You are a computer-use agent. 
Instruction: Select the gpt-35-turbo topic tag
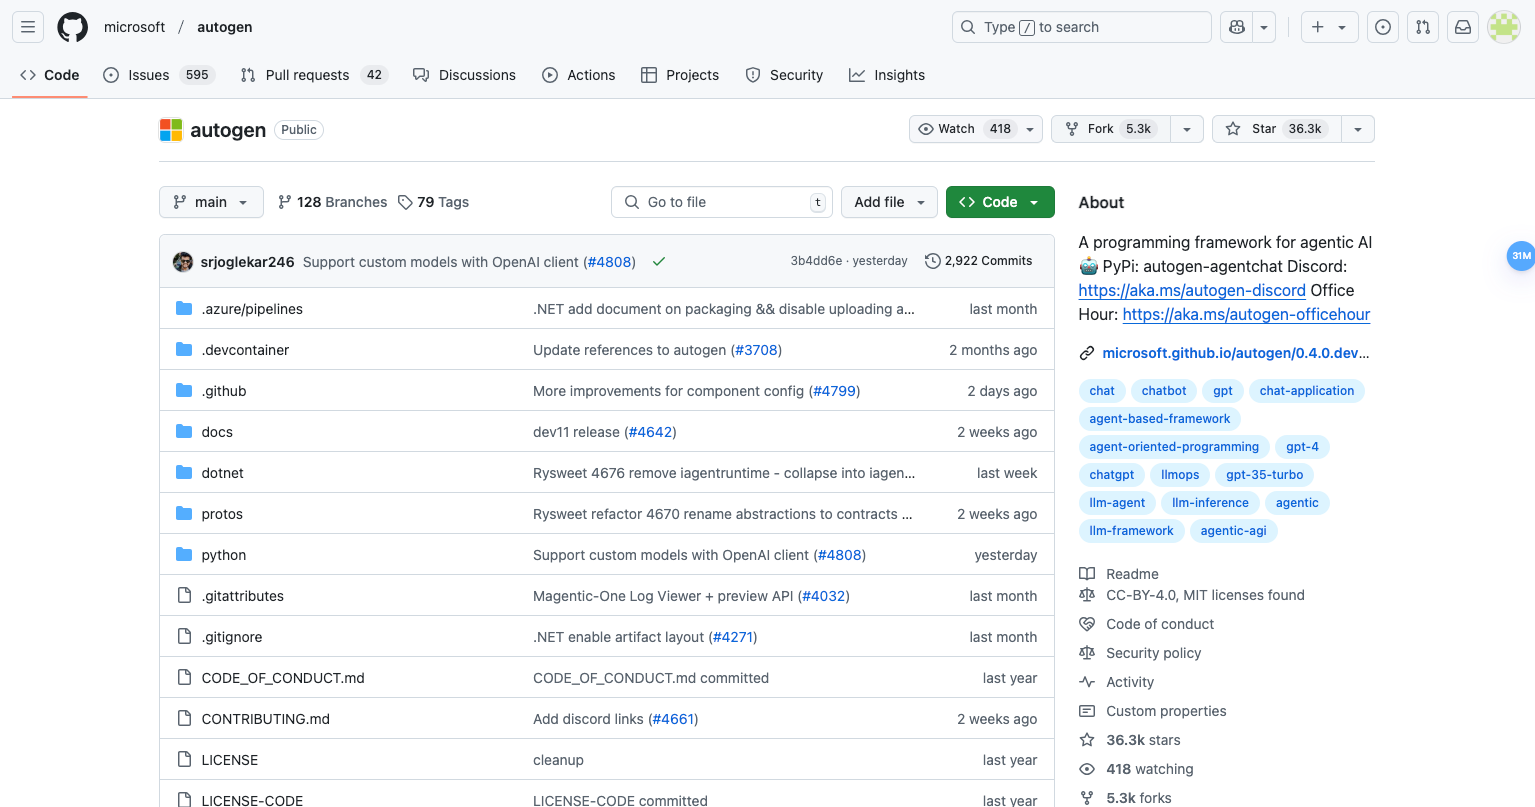click(1265, 475)
